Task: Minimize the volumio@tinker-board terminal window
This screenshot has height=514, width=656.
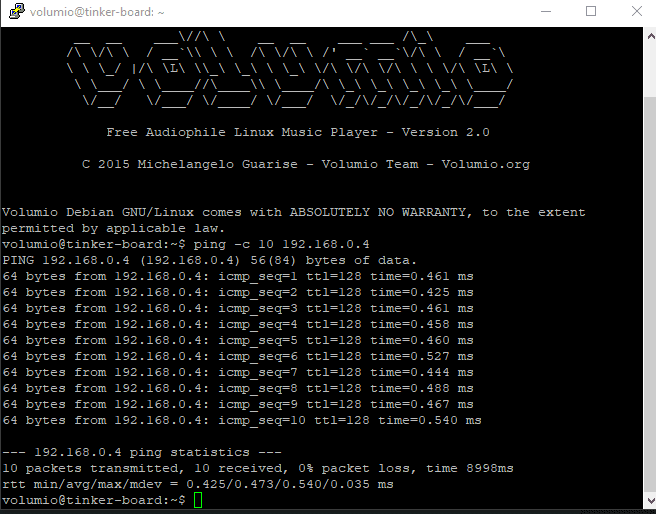Action: tap(546, 11)
